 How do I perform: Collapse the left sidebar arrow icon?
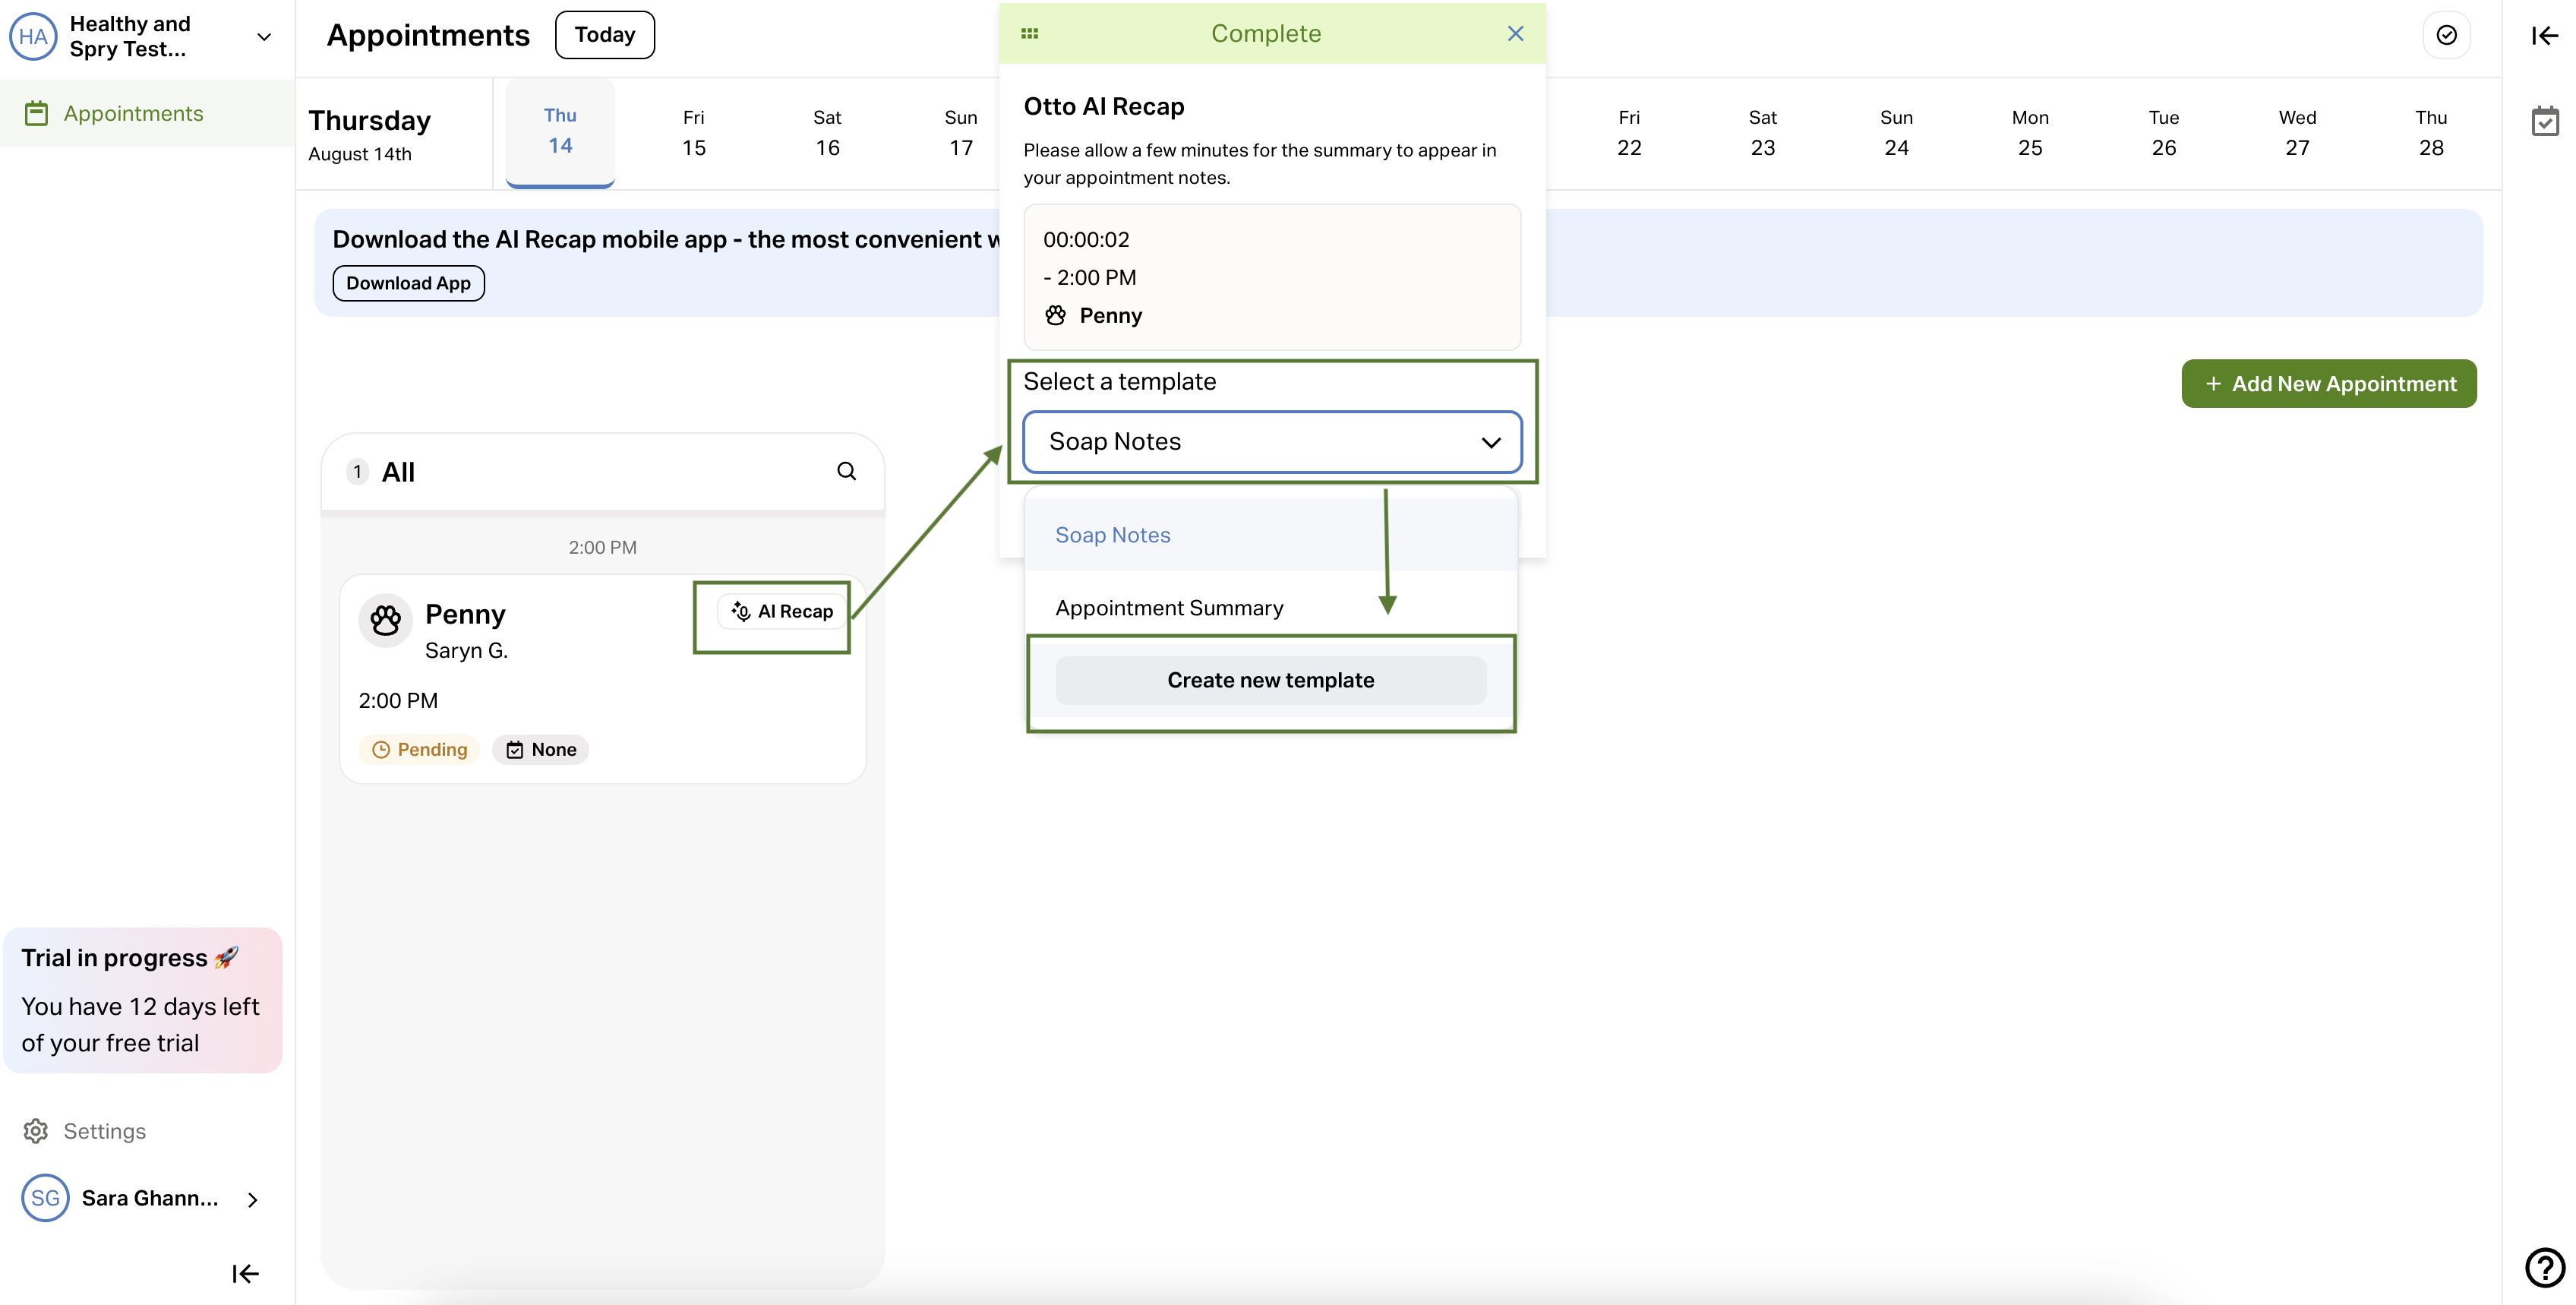245,1273
